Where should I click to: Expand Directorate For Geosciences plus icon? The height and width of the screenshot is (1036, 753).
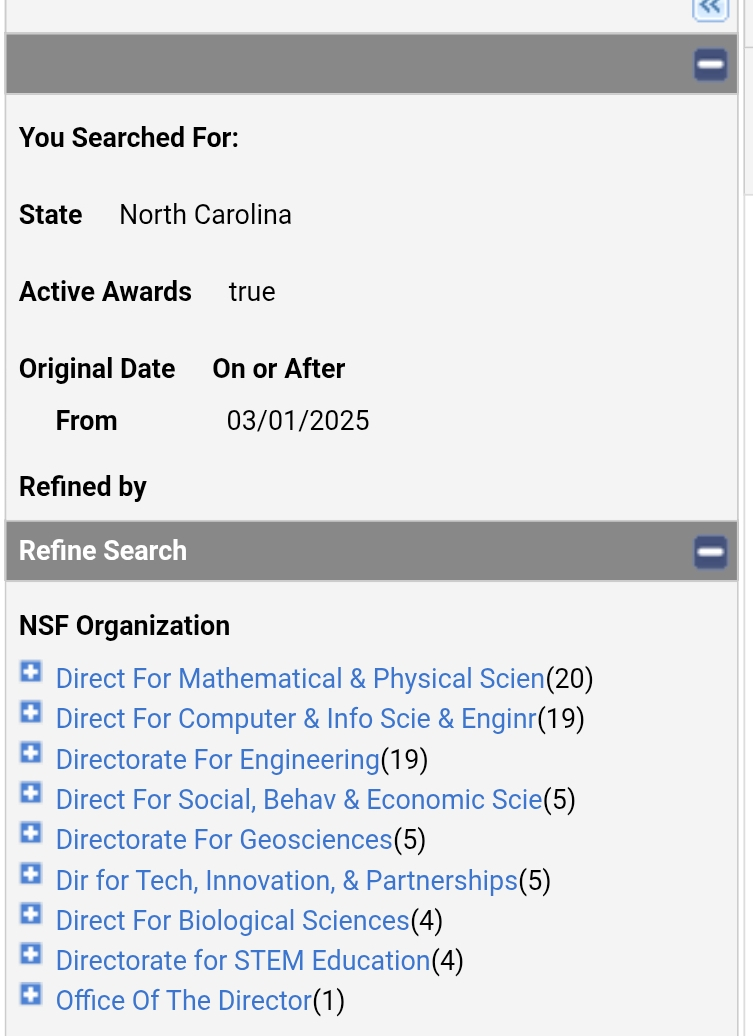tap(31, 833)
